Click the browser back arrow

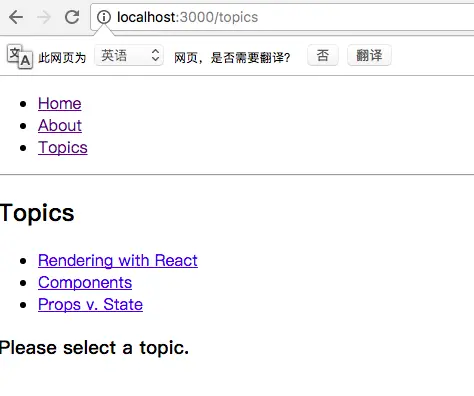(16, 17)
